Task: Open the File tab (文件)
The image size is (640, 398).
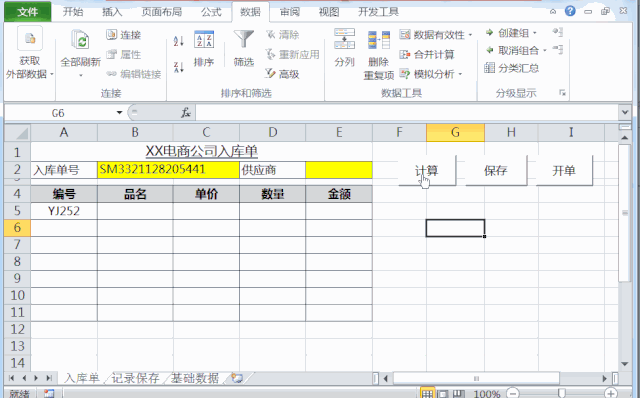Action: point(28,12)
